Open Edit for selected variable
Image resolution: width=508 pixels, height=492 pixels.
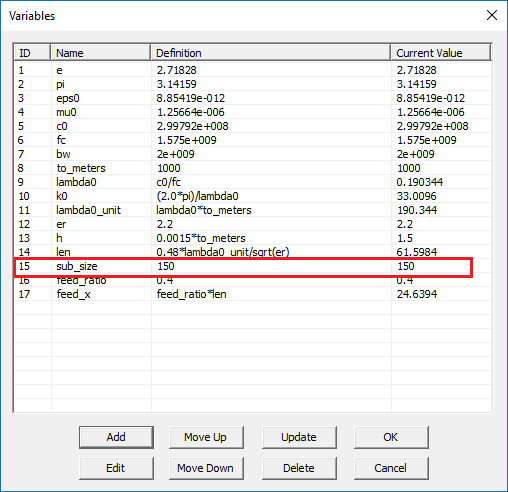116,468
